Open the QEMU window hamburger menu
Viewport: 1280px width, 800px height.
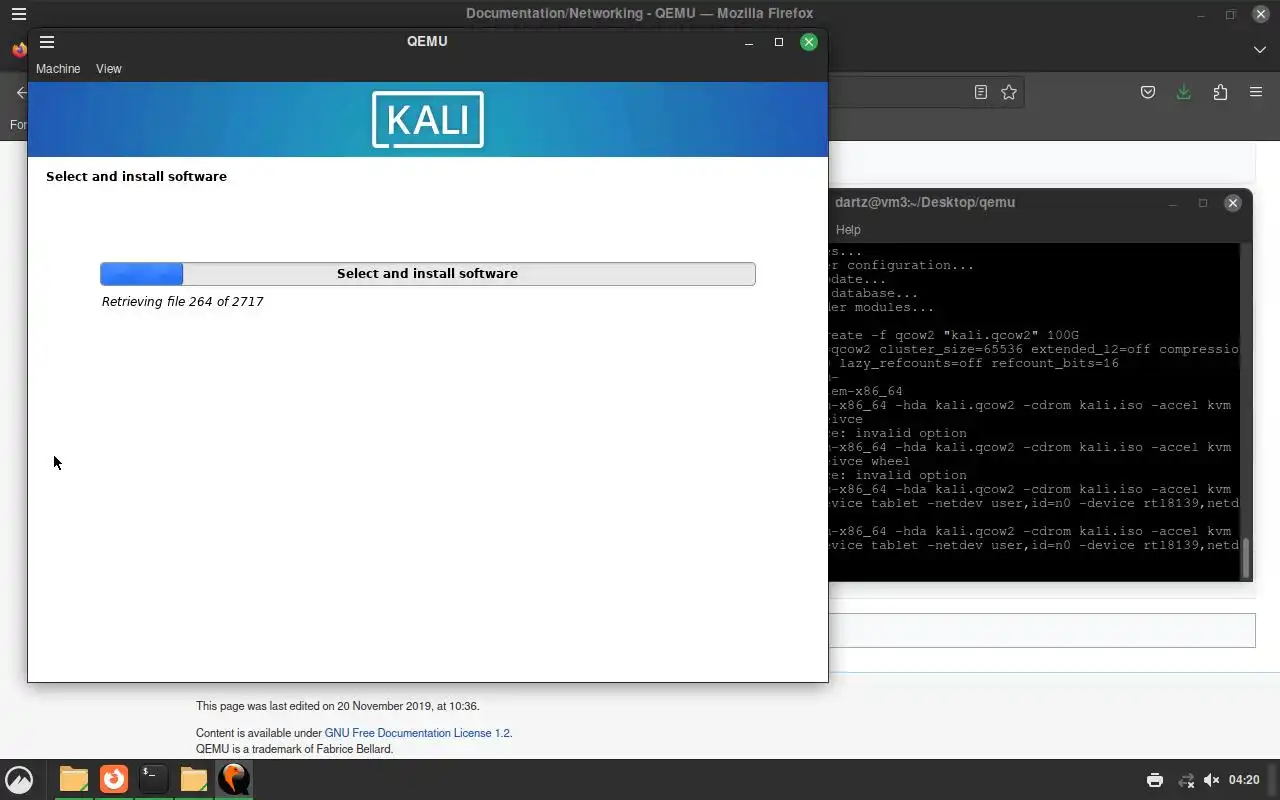click(47, 42)
